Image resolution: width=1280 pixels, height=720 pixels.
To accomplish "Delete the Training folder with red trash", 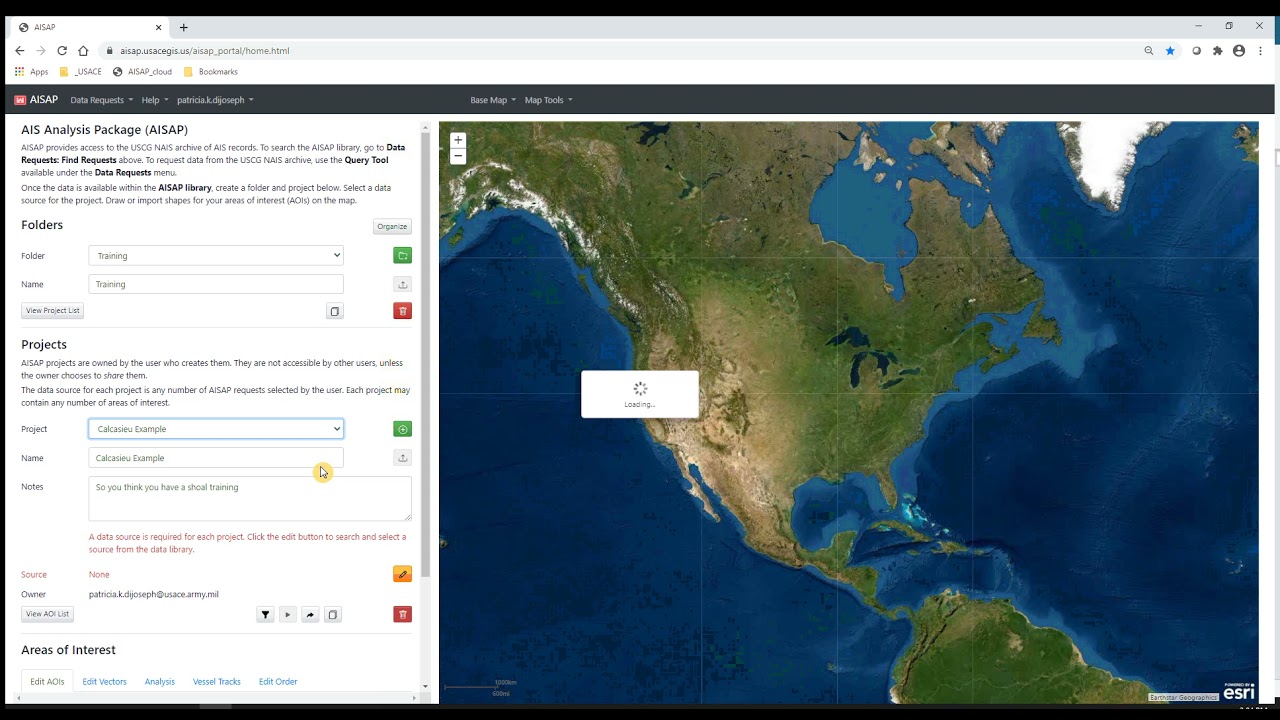I will [x=402, y=311].
